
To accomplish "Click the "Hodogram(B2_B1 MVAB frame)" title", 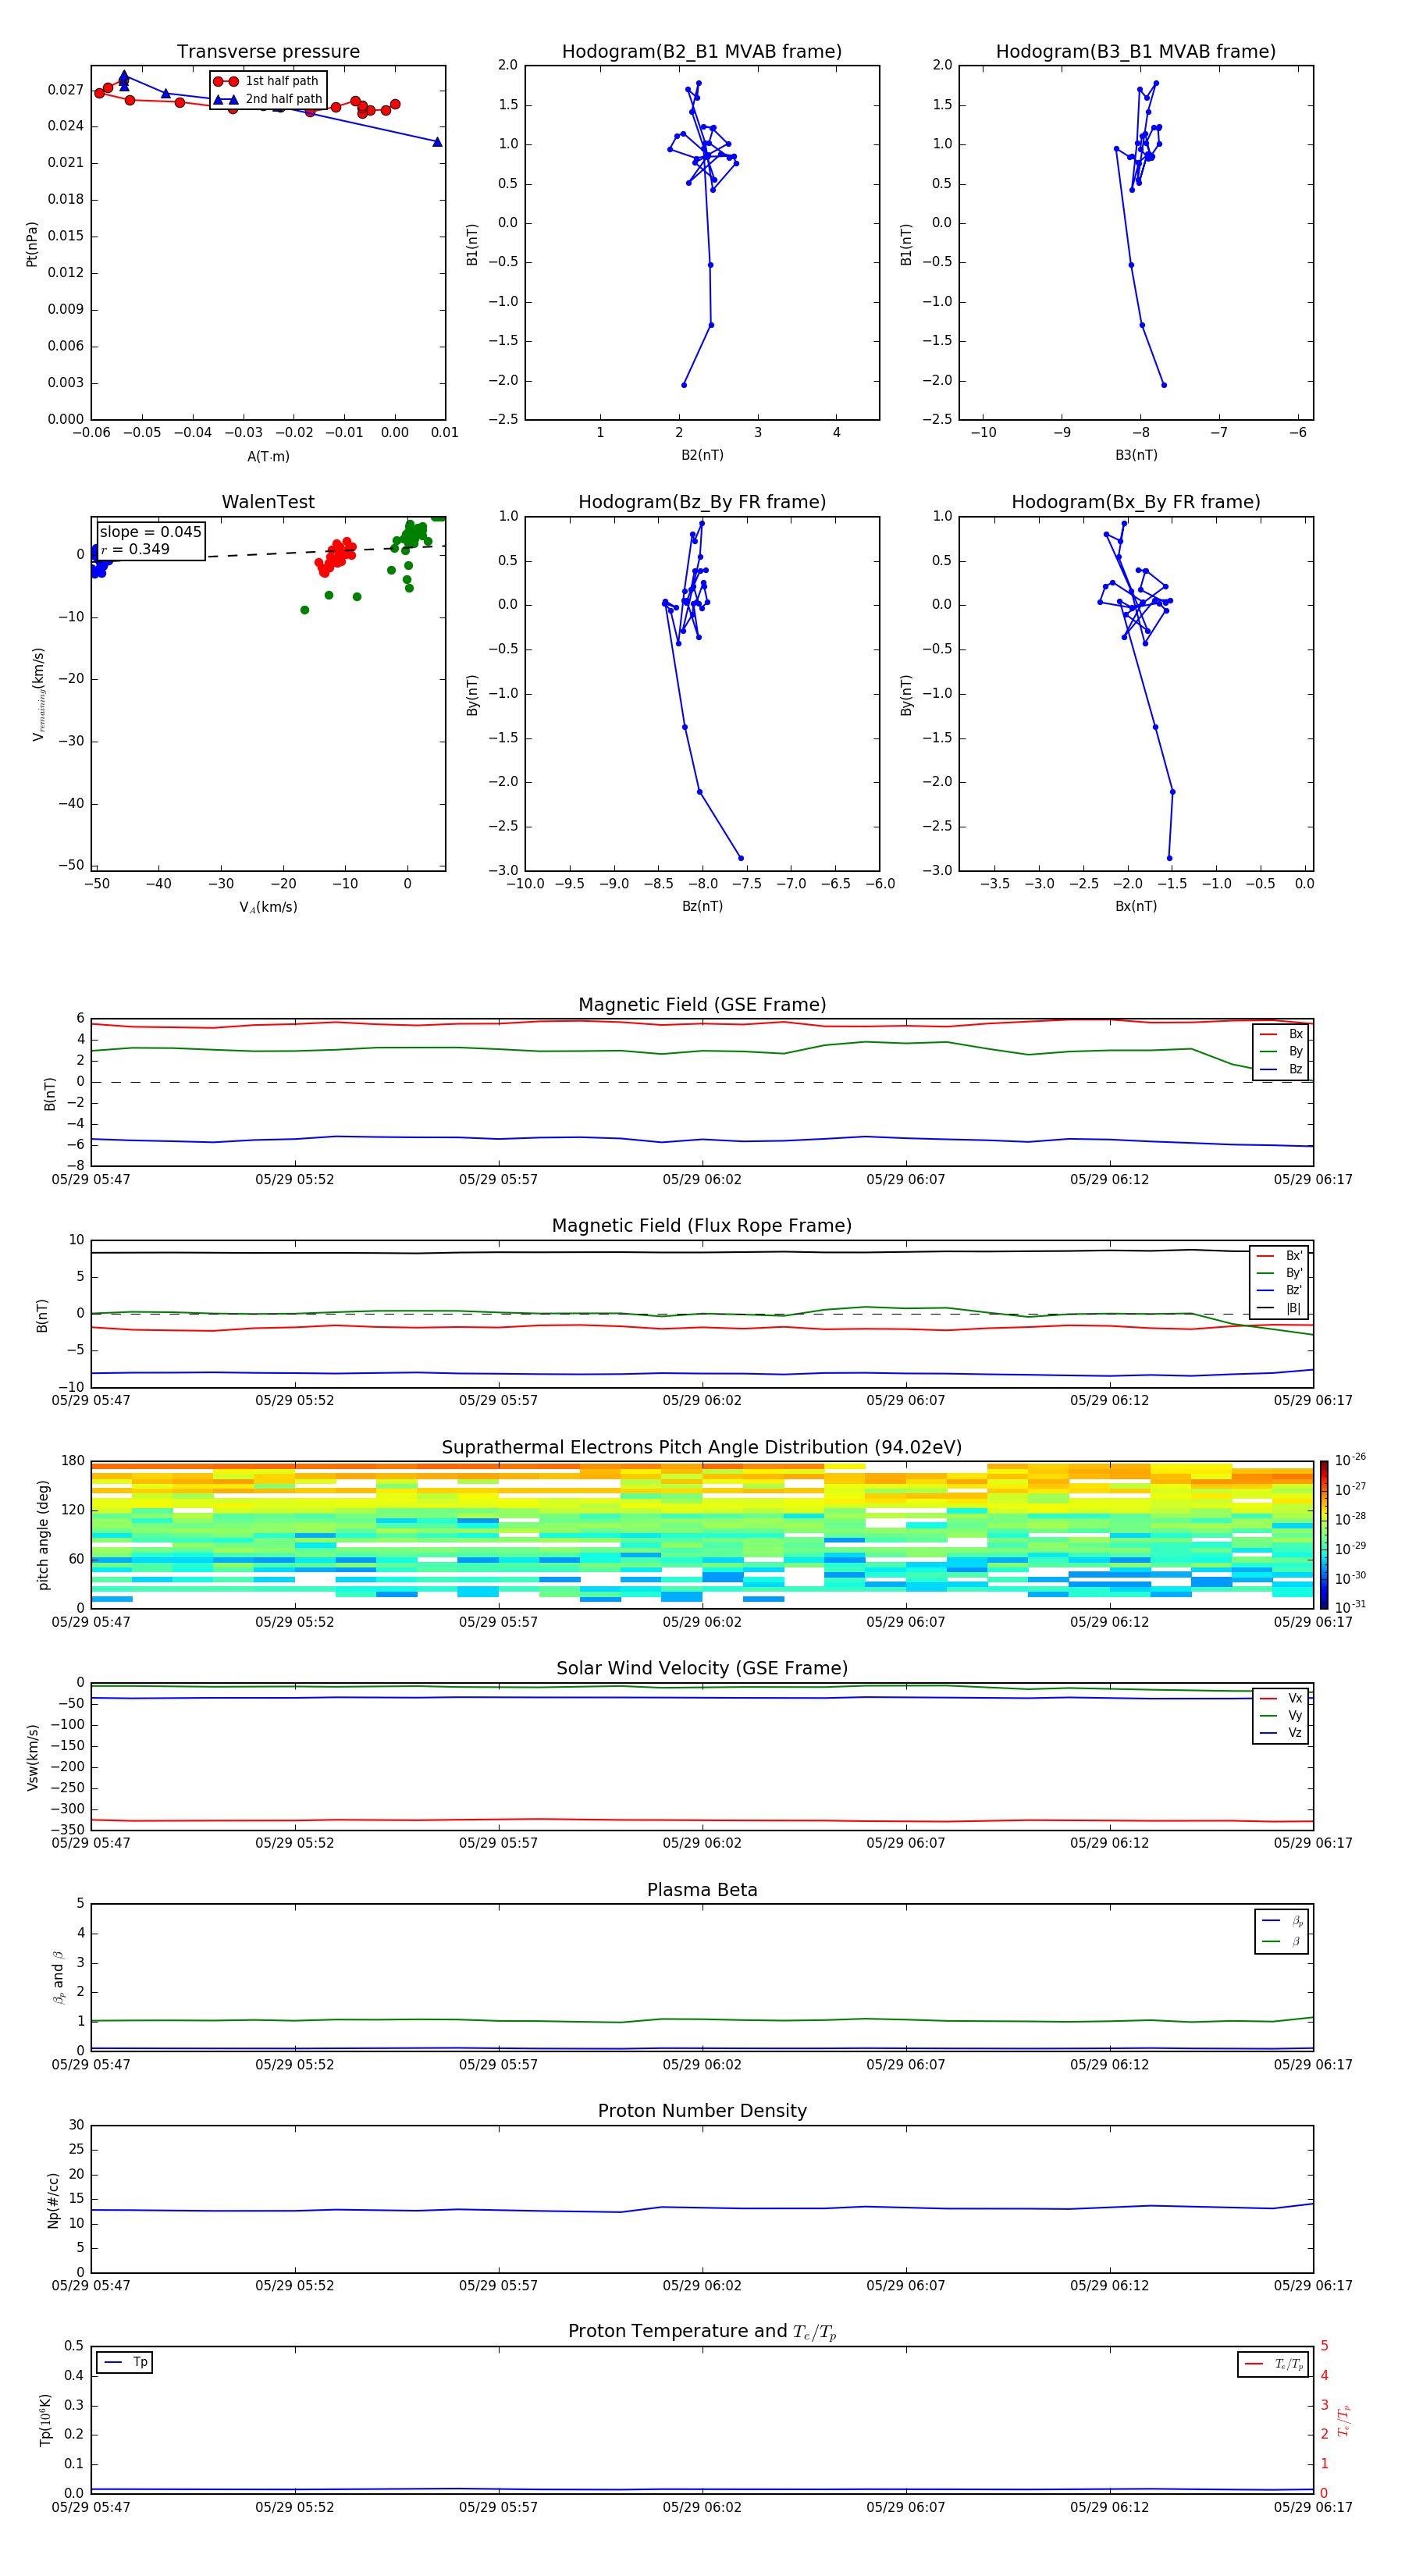I will click(702, 51).
